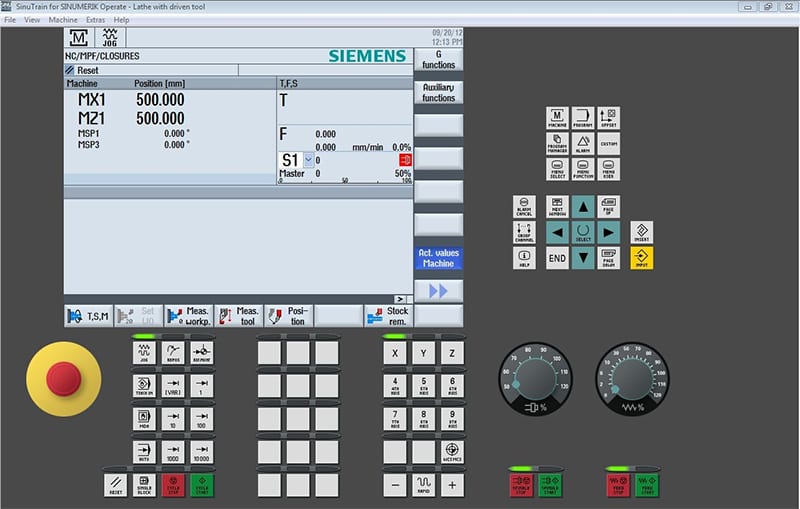
Task: Toggle the Act. values Machine softkey
Action: [x=438, y=258]
